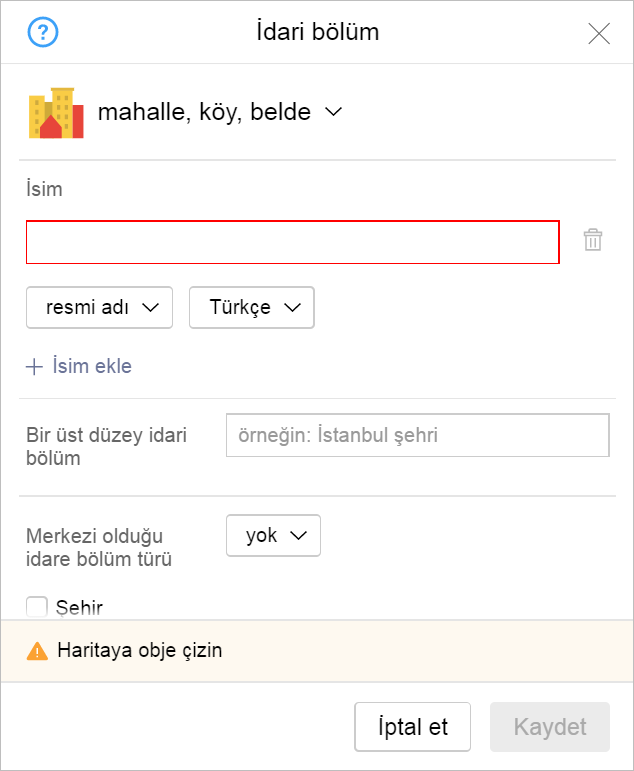Image resolution: width=634 pixels, height=771 pixels.
Task: Click the Bir üst düzey idari bölüm field
Action: (x=418, y=435)
